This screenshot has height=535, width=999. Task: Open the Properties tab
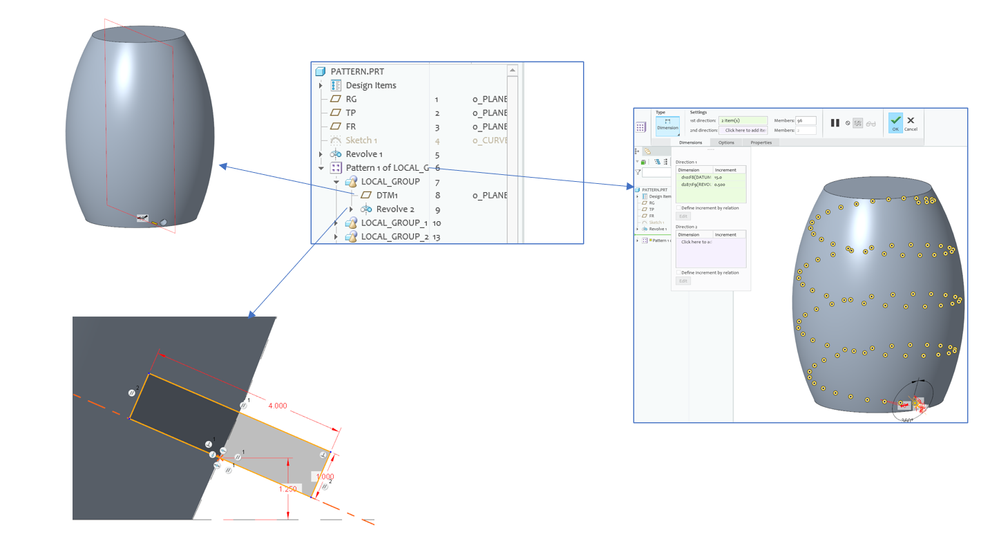tap(762, 143)
